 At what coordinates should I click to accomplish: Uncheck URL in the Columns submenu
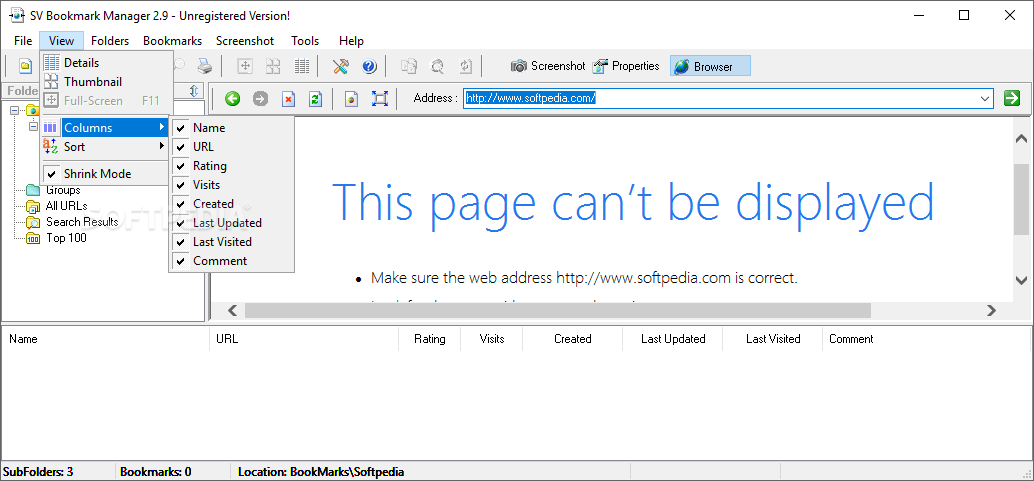tap(231, 146)
